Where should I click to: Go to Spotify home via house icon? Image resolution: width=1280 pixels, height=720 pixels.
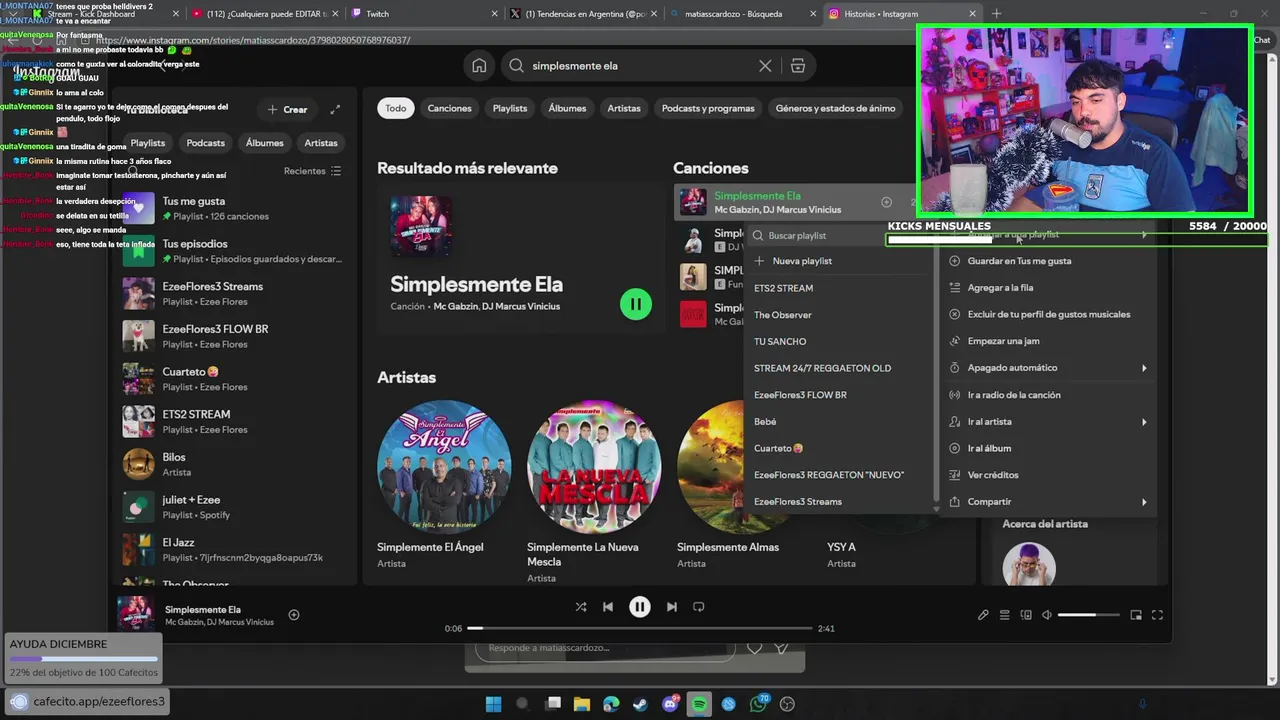tap(479, 66)
